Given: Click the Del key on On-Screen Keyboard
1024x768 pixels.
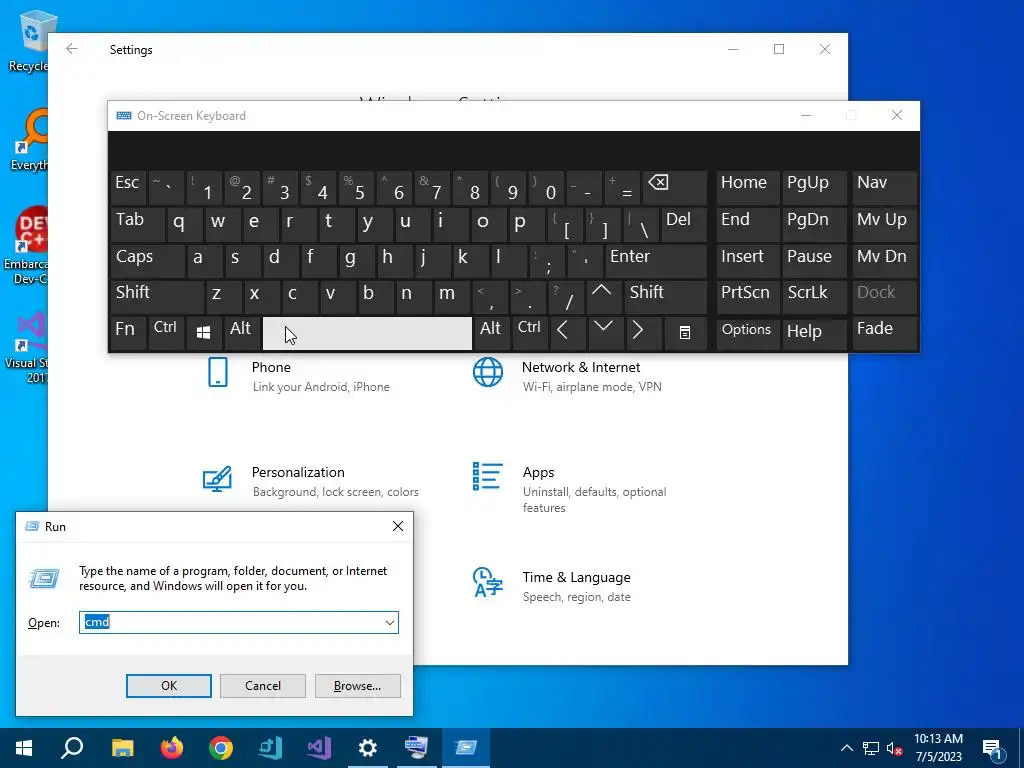Looking at the screenshot, I should 684,224.
